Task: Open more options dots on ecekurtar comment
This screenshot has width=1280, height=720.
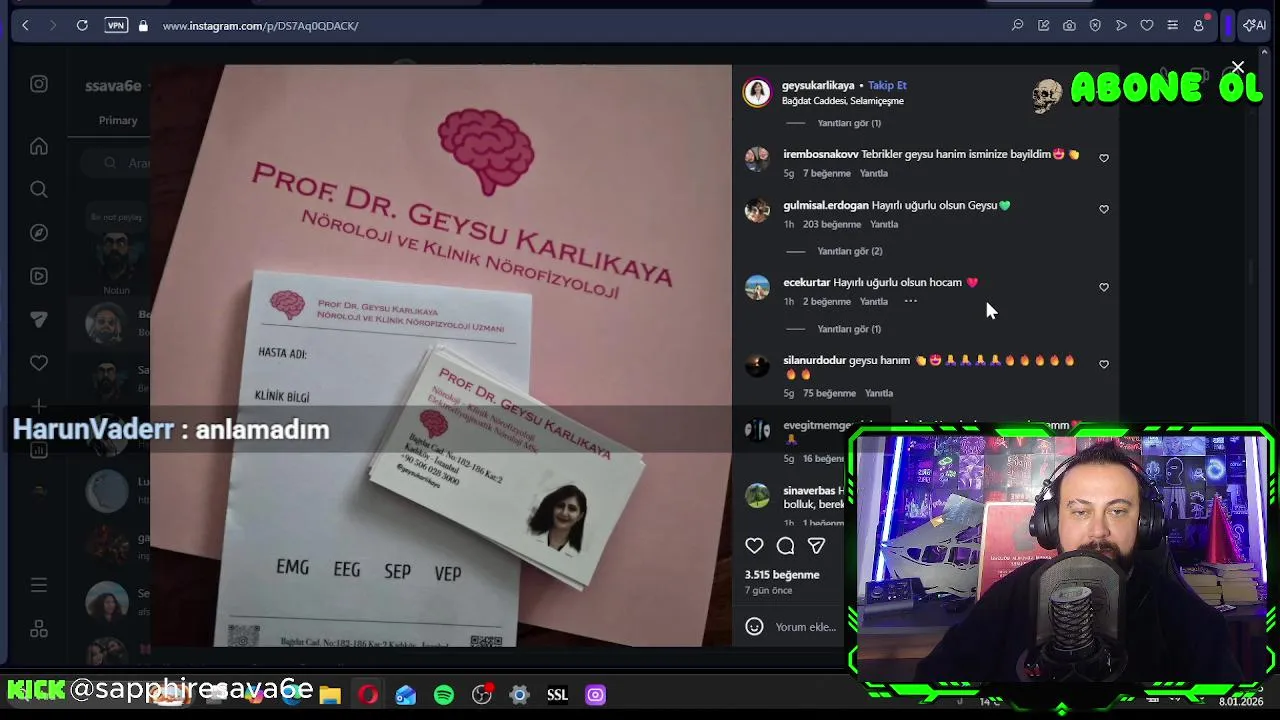Action: click(x=910, y=301)
